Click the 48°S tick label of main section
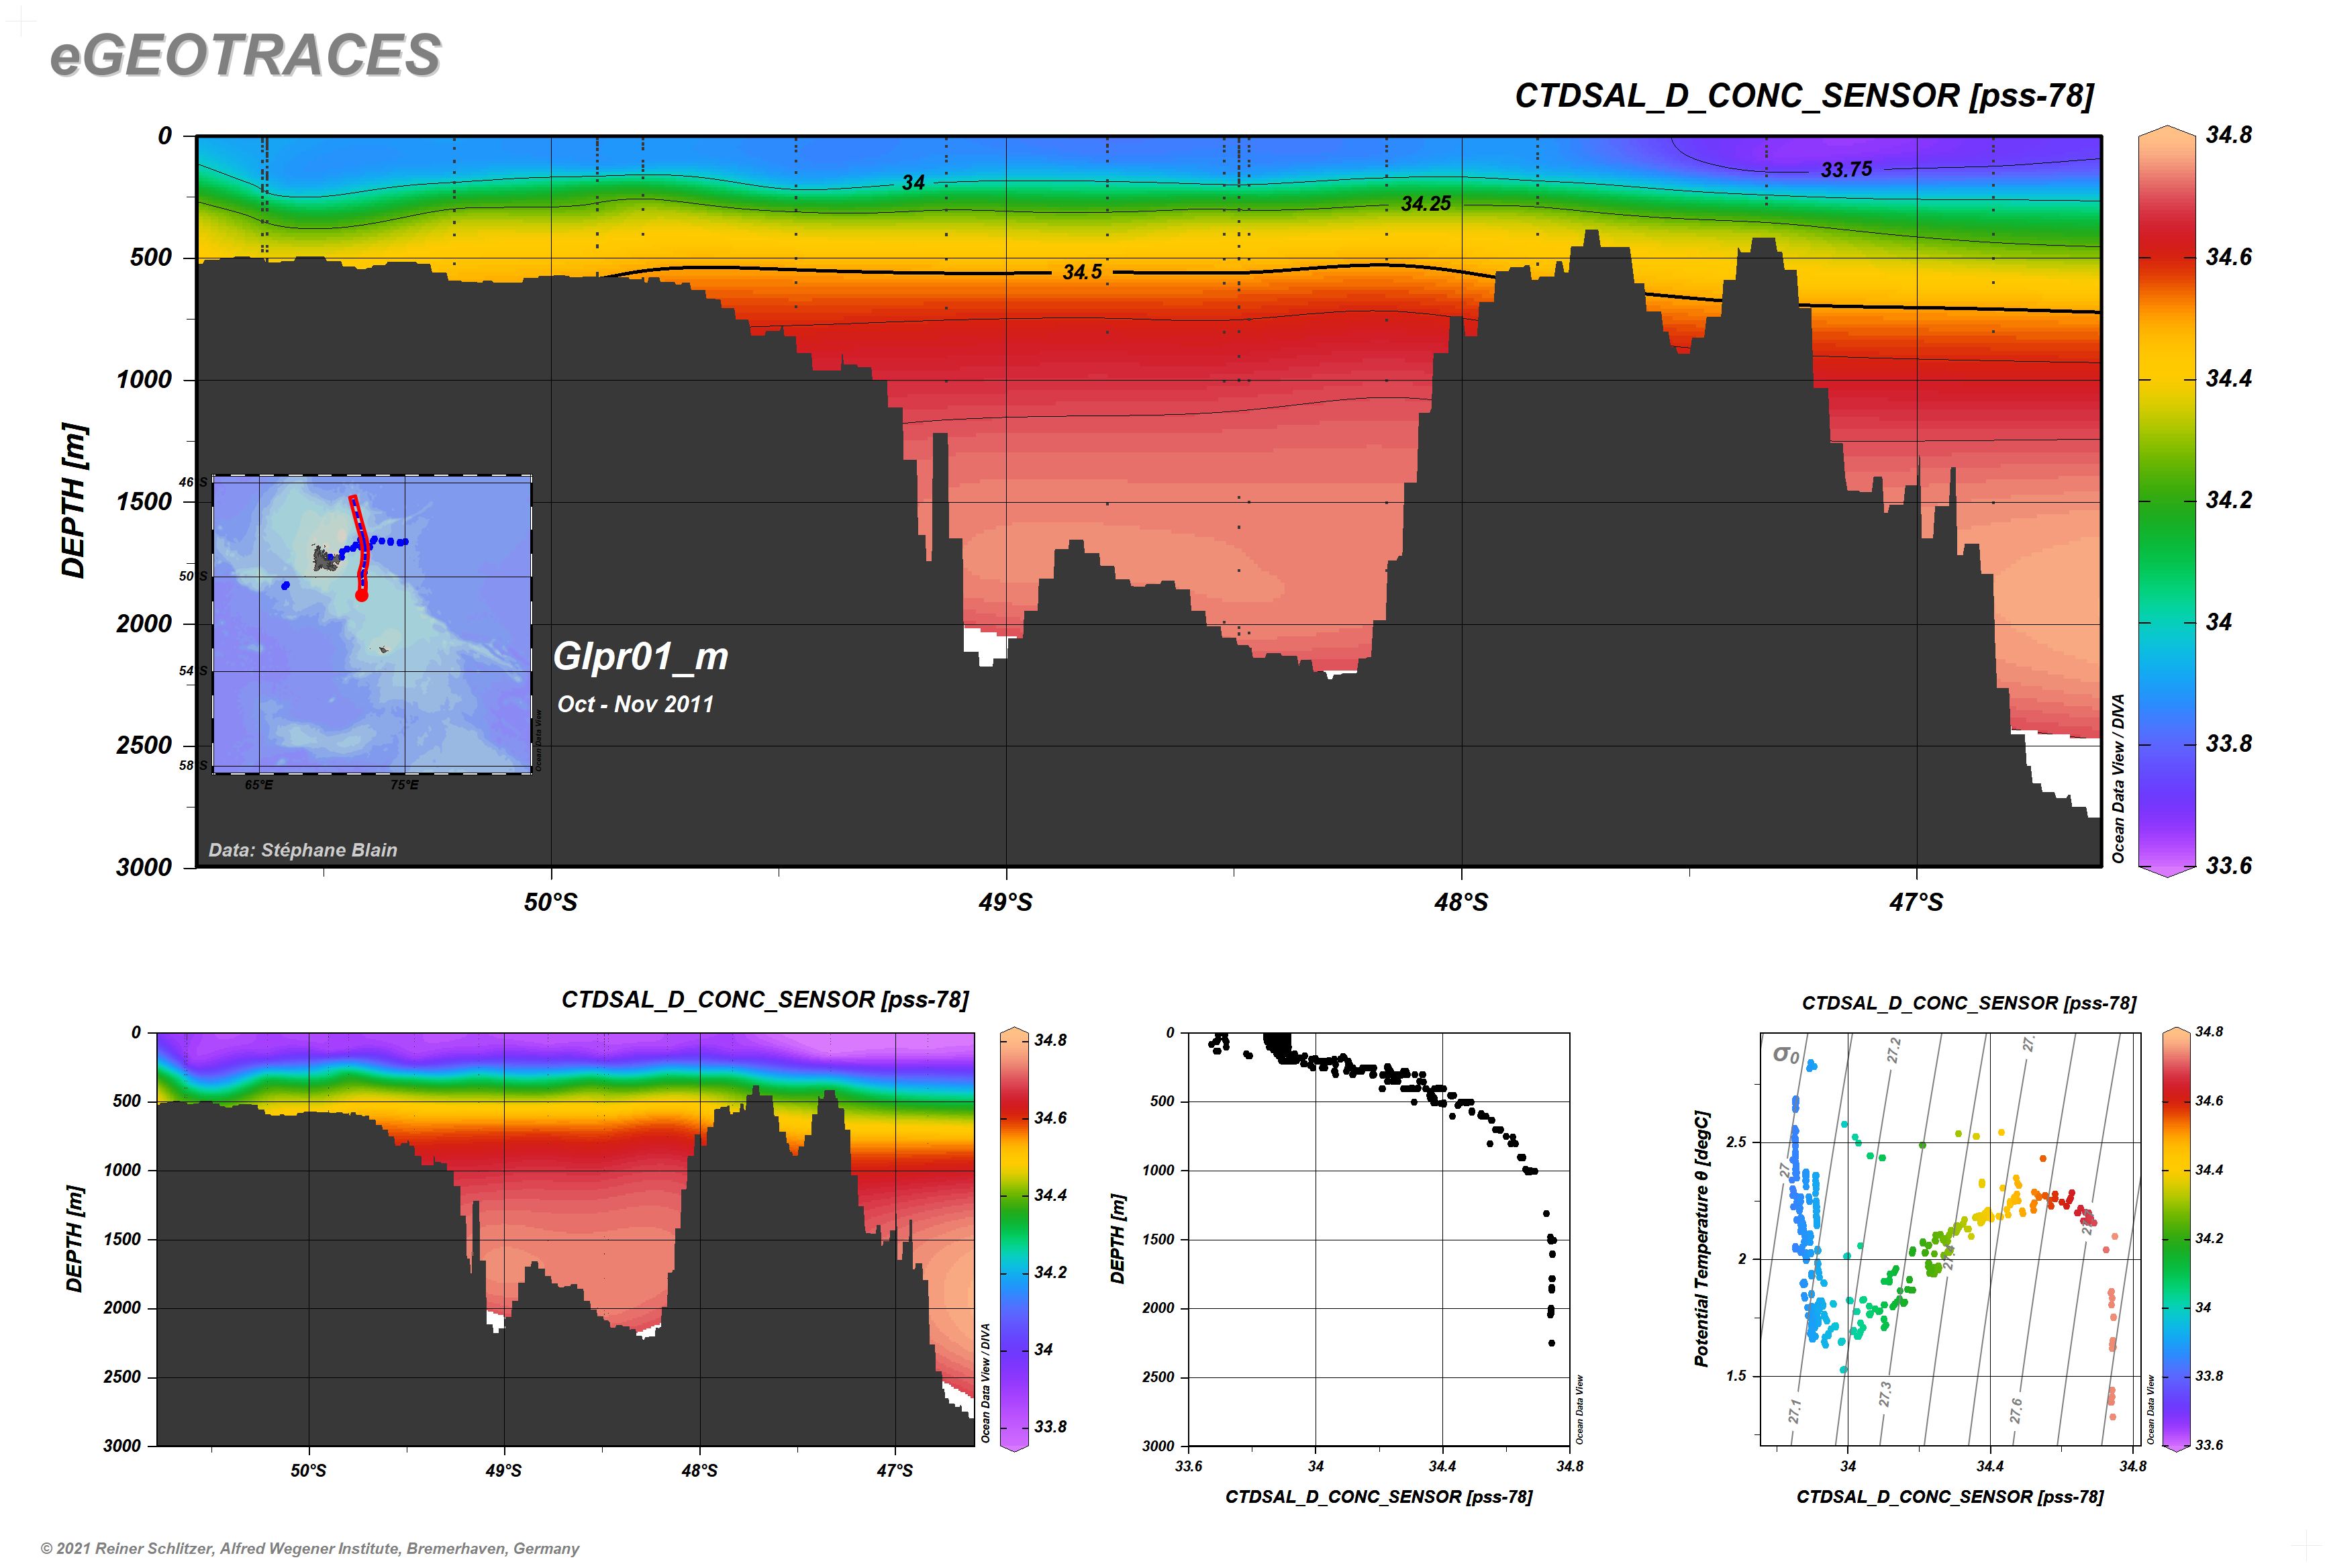This screenshot has height=1568, width=2327. 1461,903
